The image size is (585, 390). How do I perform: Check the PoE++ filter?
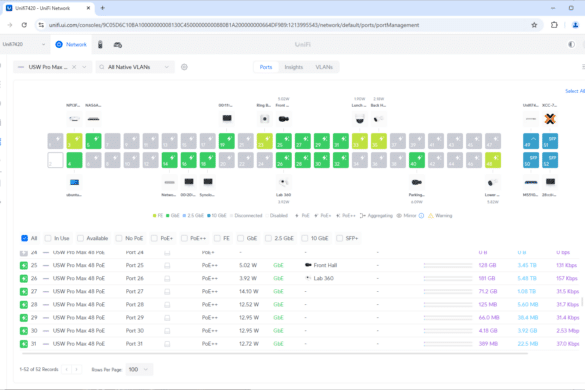coord(184,238)
